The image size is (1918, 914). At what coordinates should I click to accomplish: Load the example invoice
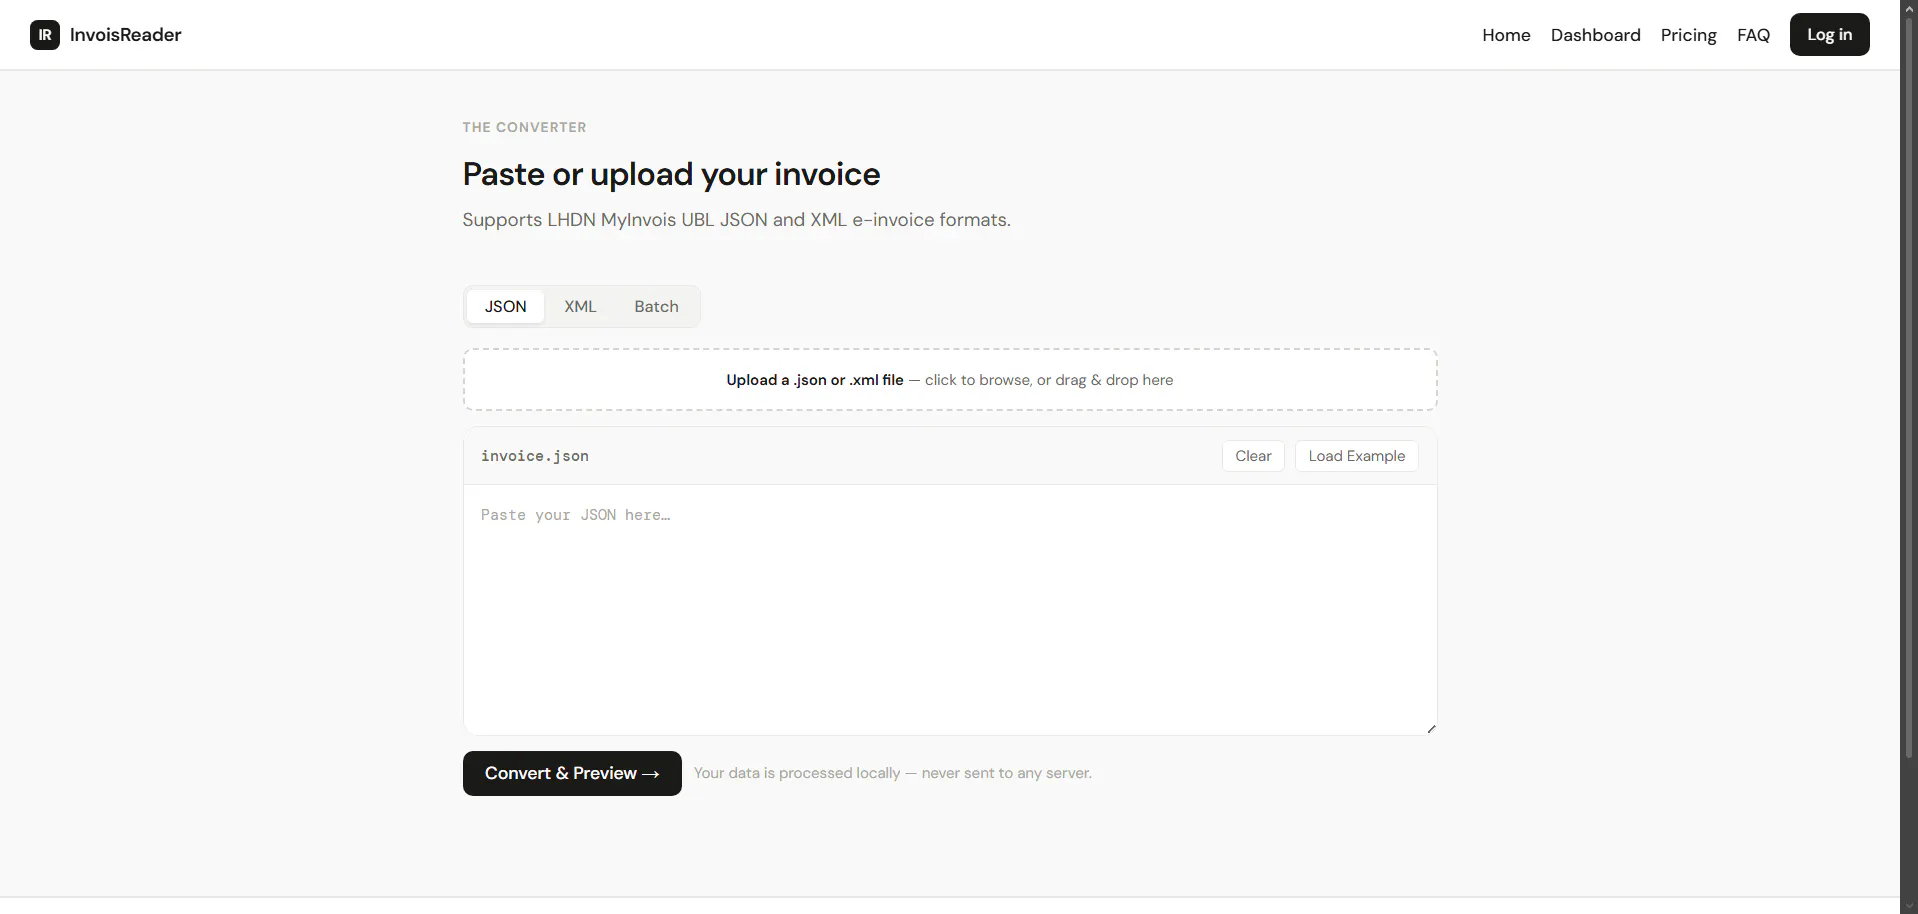point(1356,456)
